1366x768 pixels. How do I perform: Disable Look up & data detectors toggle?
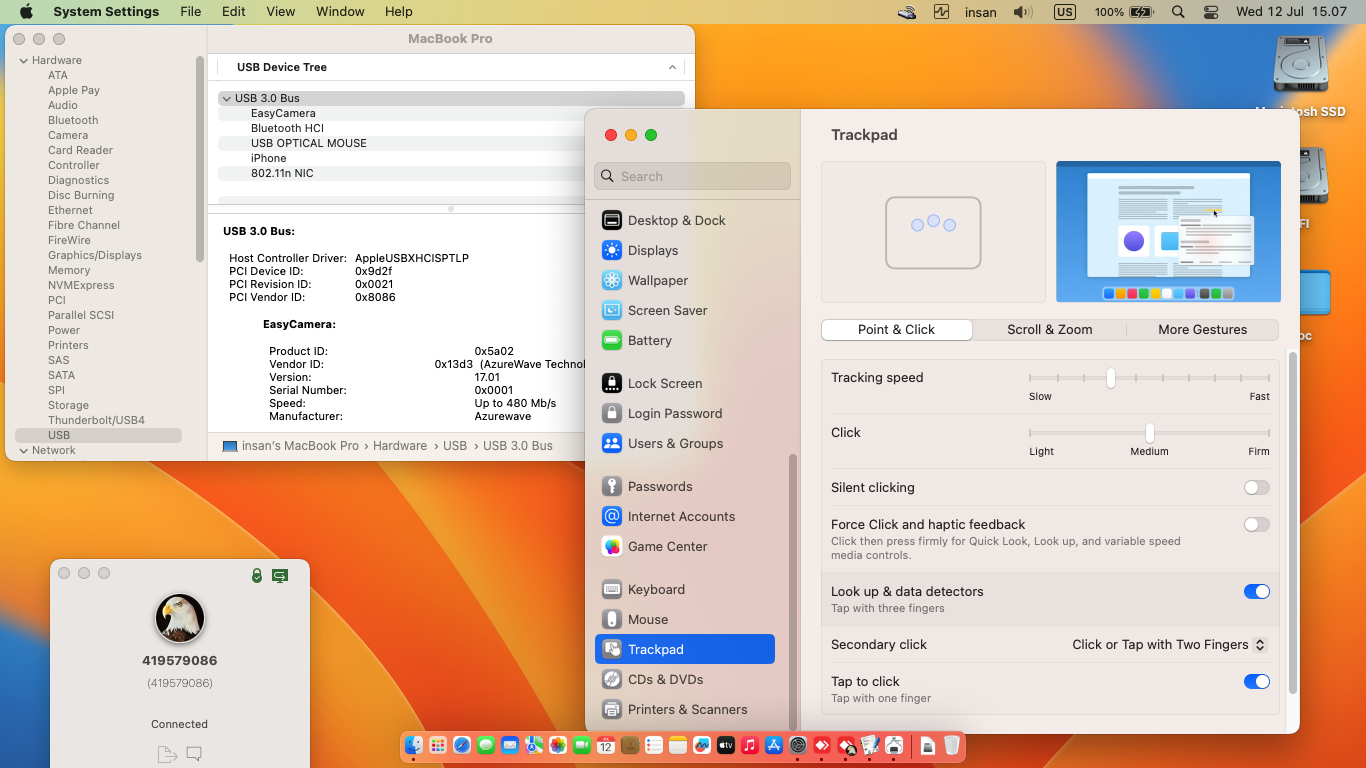(1257, 592)
